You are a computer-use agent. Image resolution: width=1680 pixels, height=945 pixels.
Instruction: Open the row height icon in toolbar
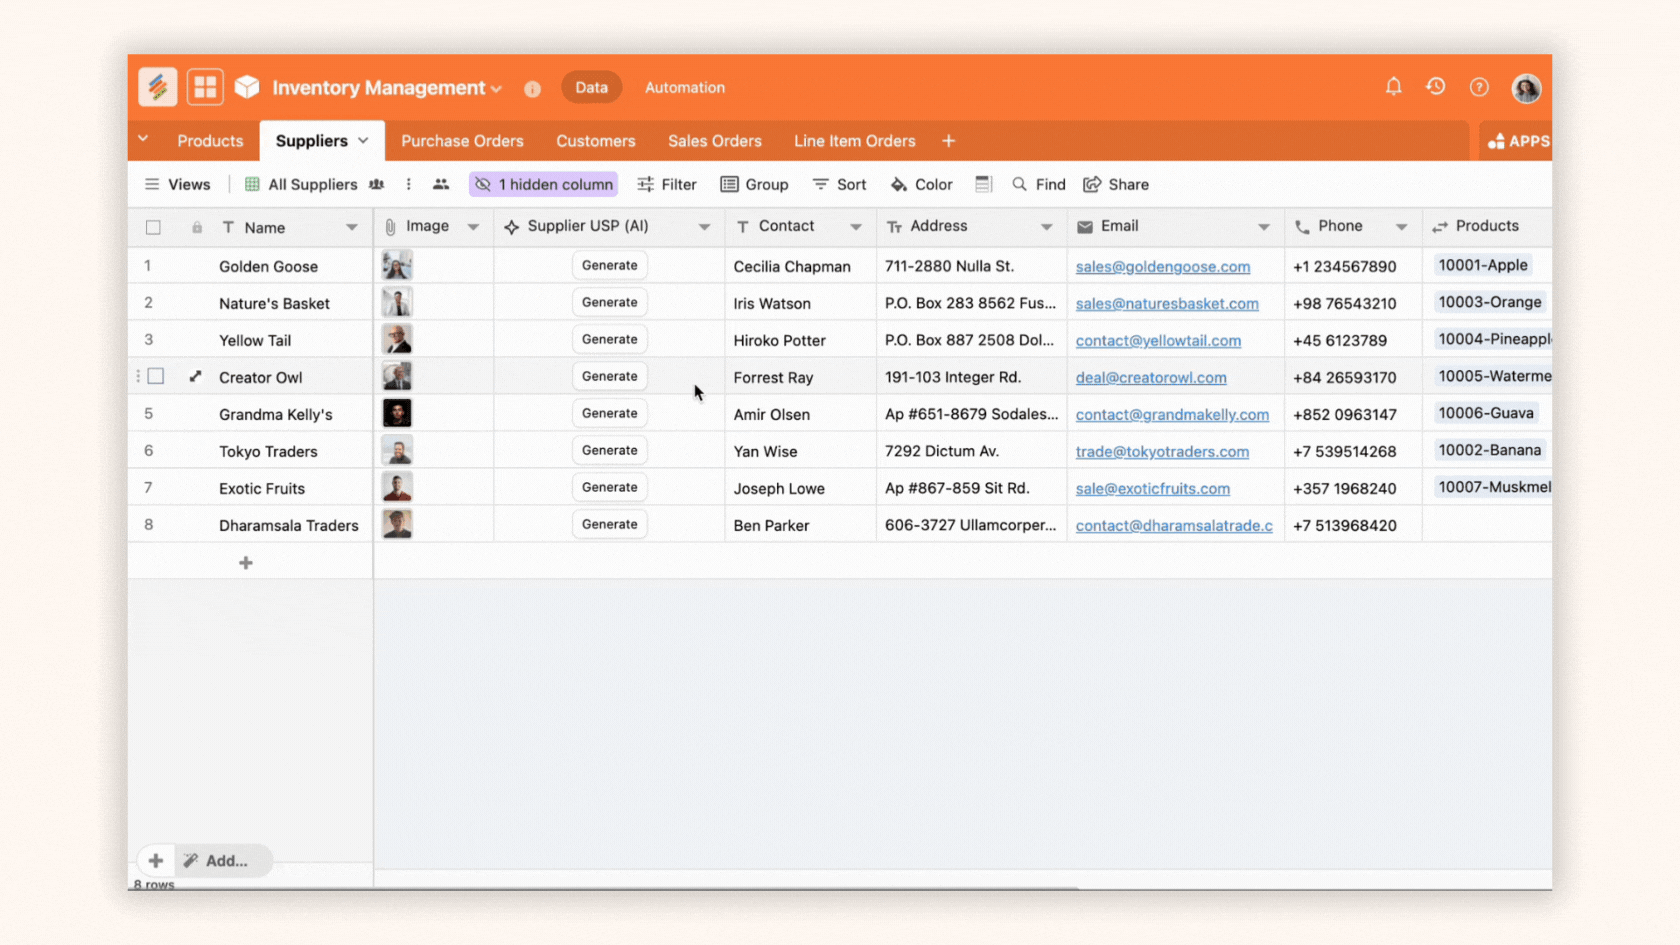(x=983, y=184)
